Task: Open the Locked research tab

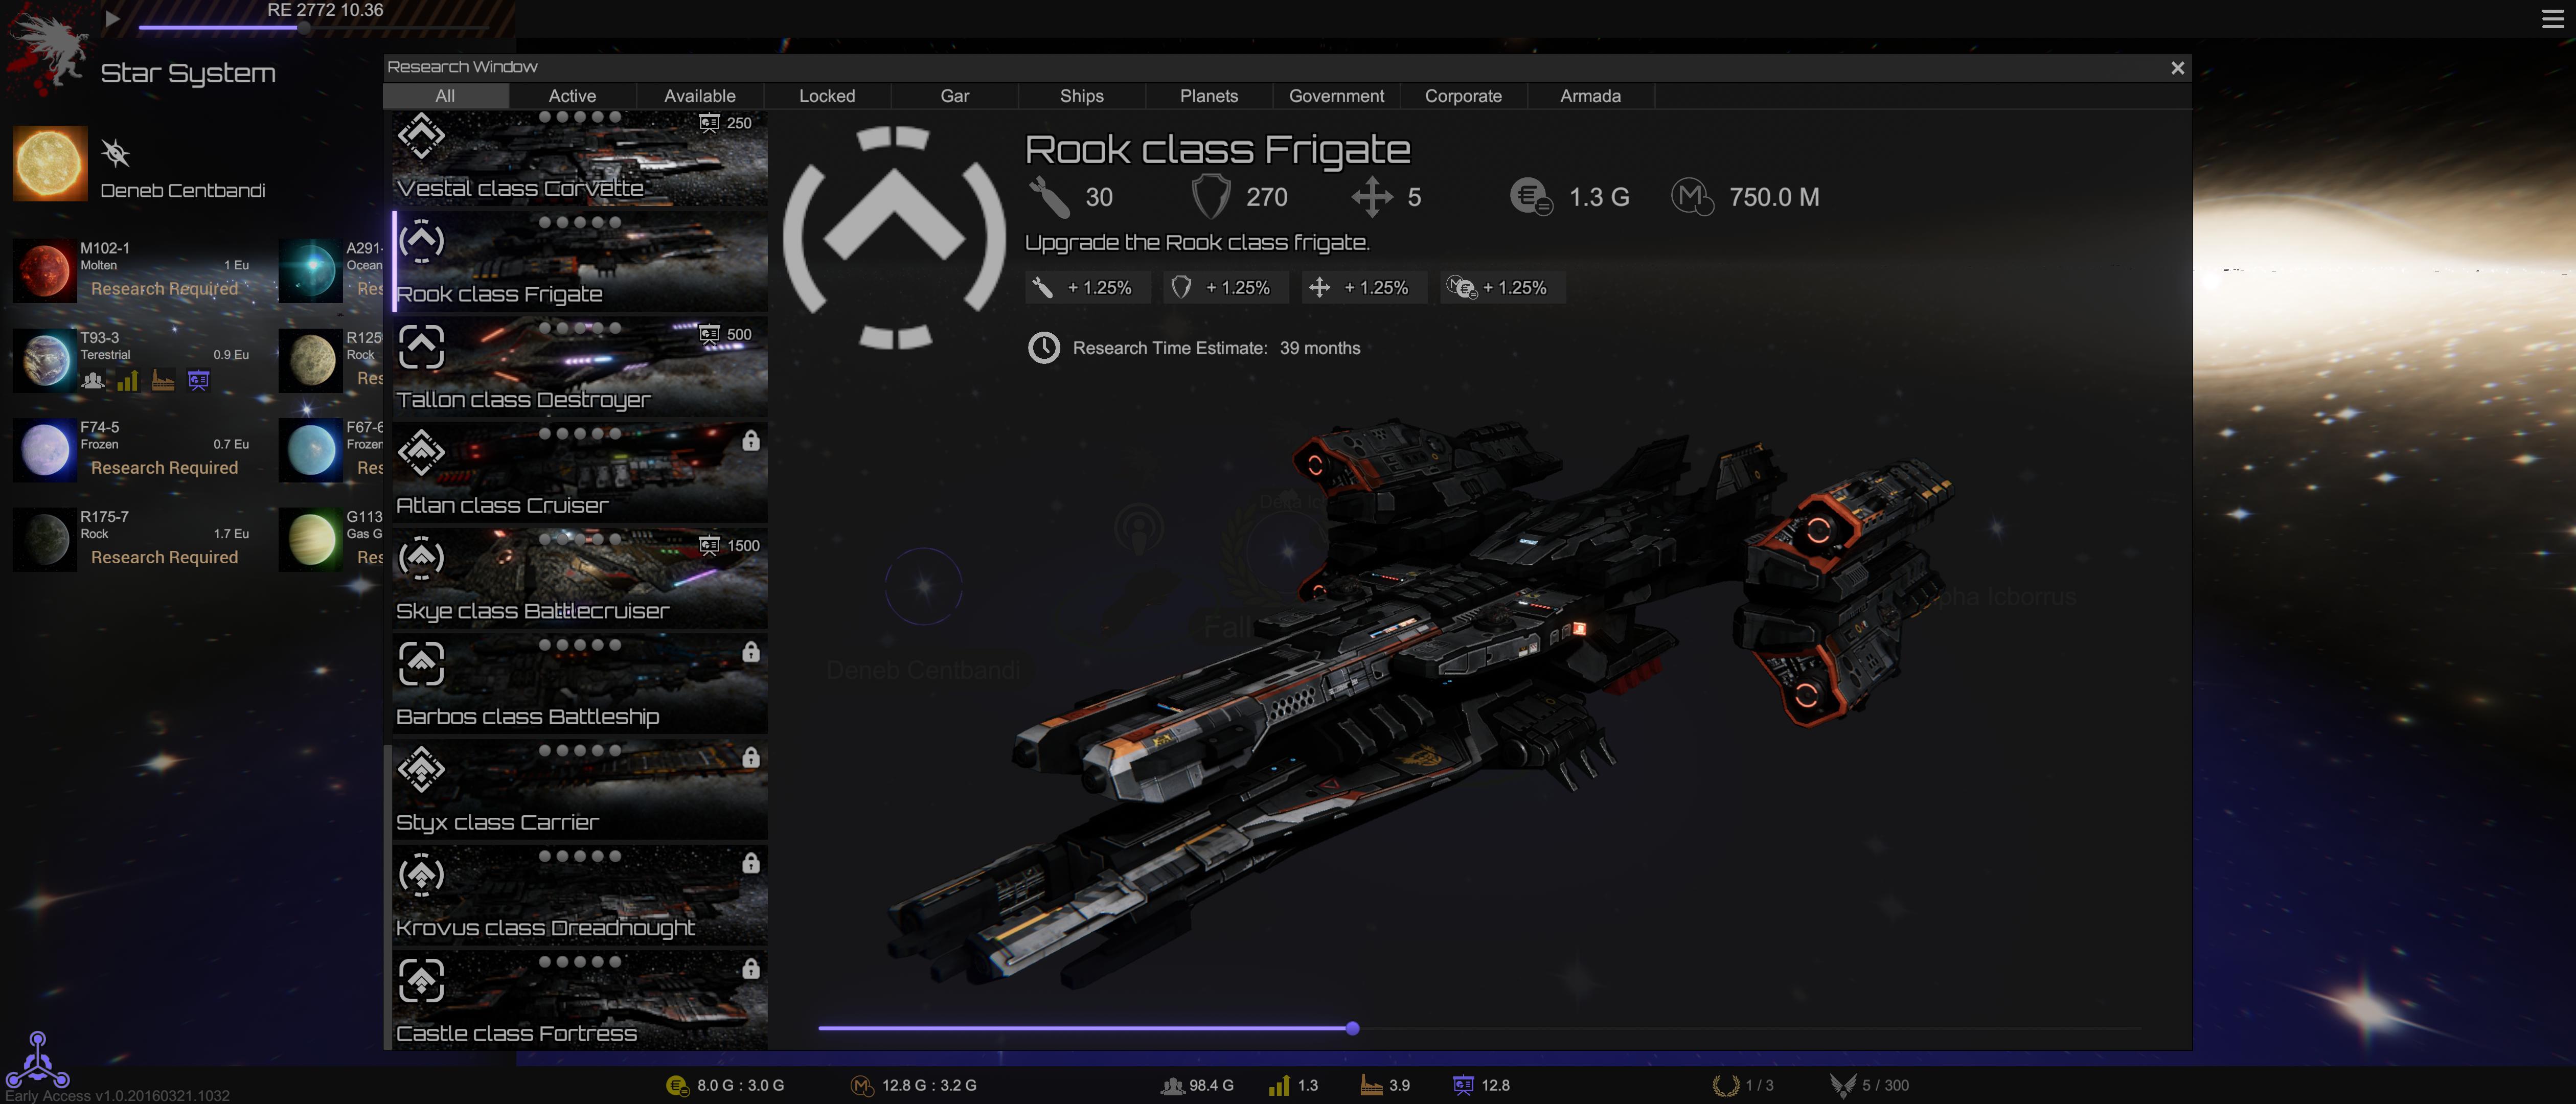Action: coord(827,96)
